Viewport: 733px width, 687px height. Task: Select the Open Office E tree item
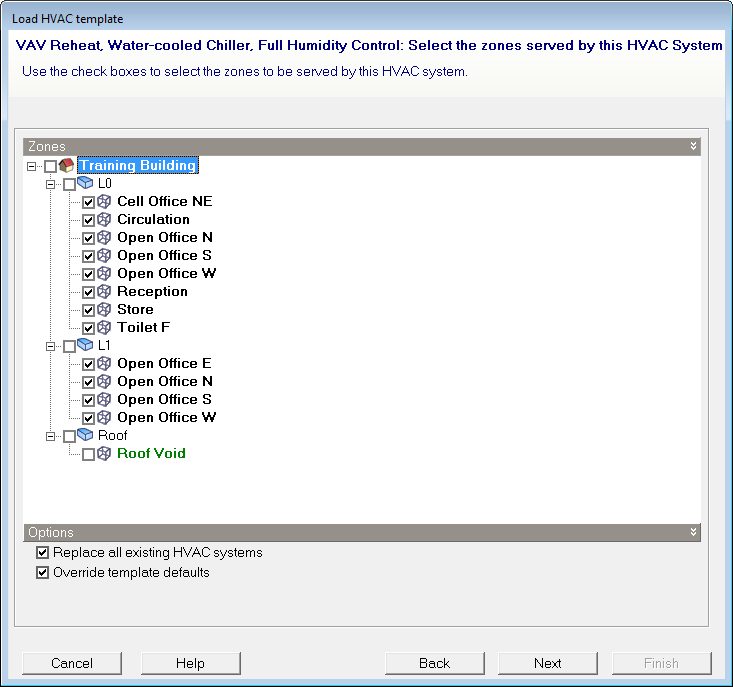point(164,364)
